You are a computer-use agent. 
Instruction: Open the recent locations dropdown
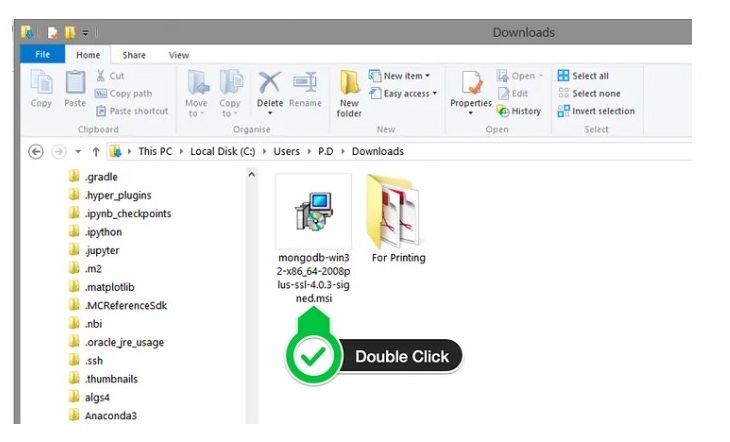tap(78, 151)
